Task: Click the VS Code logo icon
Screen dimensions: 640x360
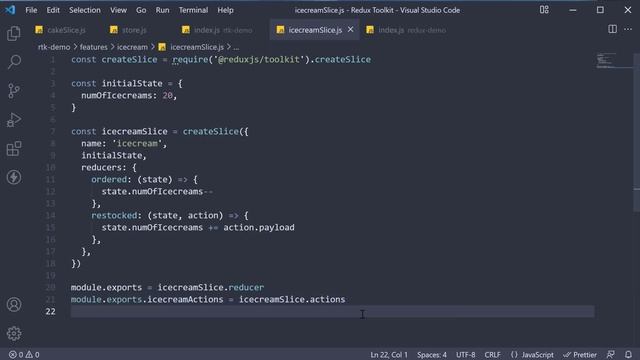Action: (10, 10)
